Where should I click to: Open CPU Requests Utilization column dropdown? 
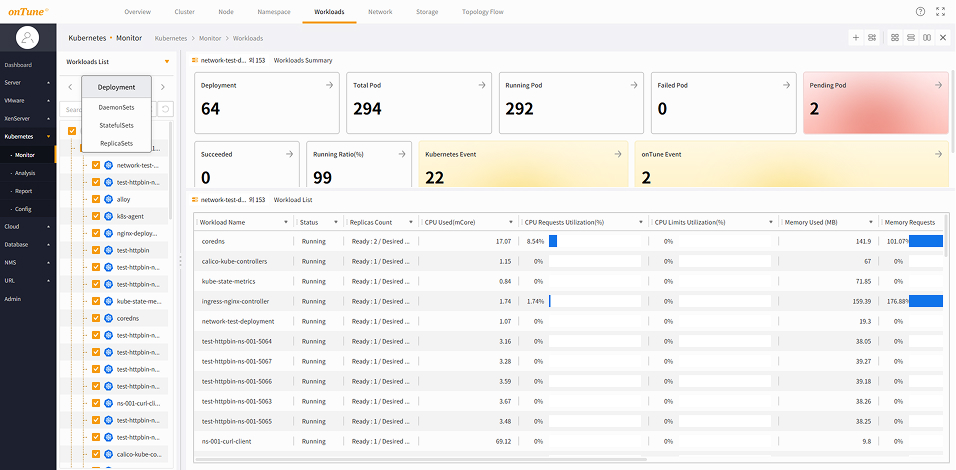(x=641, y=223)
